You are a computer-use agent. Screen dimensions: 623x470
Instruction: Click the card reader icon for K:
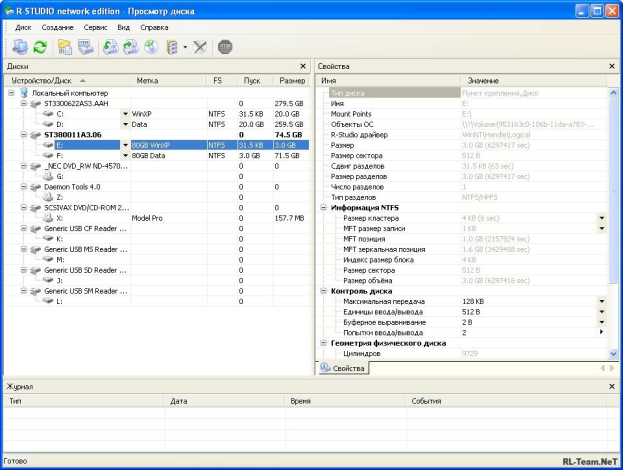48,238
